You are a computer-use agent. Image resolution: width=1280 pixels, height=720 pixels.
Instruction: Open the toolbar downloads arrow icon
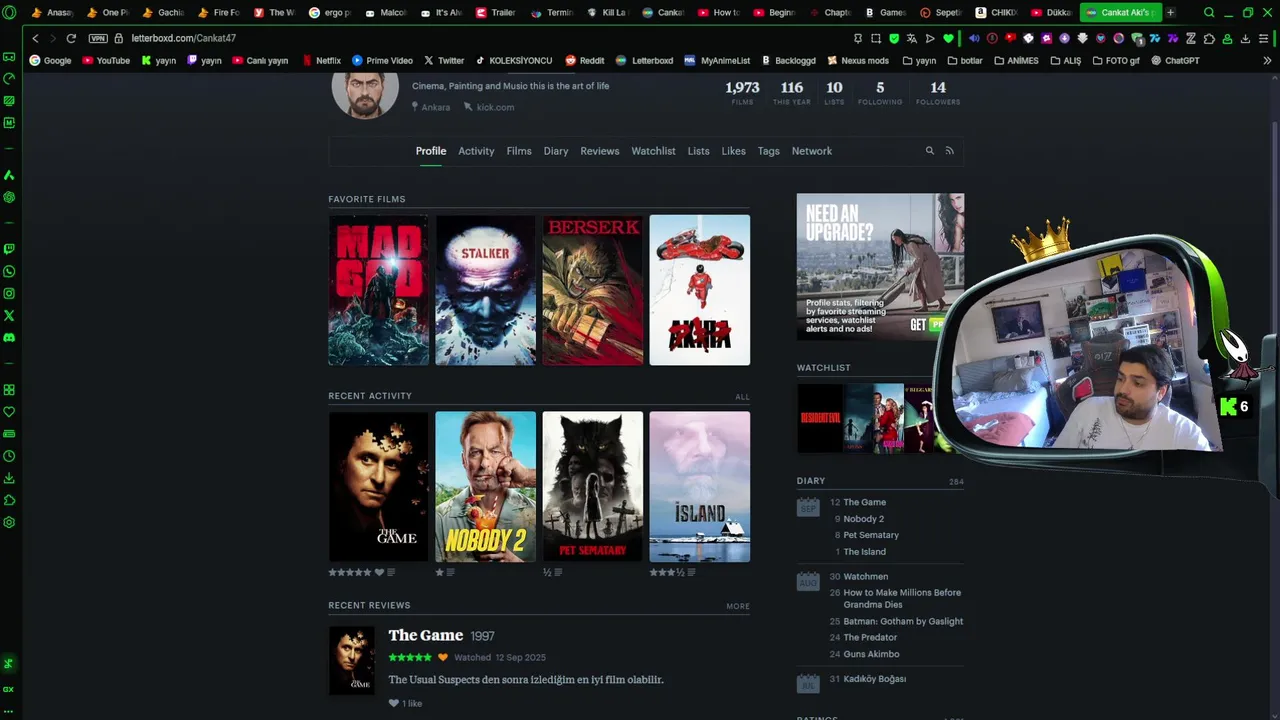[1245, 38]
